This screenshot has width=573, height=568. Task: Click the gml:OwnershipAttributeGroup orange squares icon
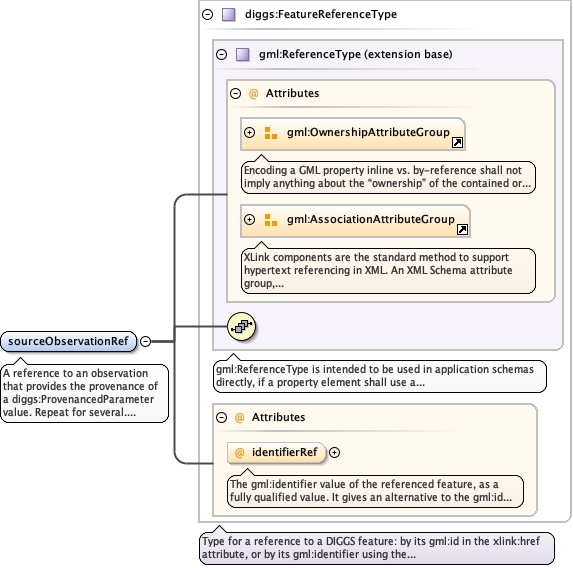(x=270, y=133)
